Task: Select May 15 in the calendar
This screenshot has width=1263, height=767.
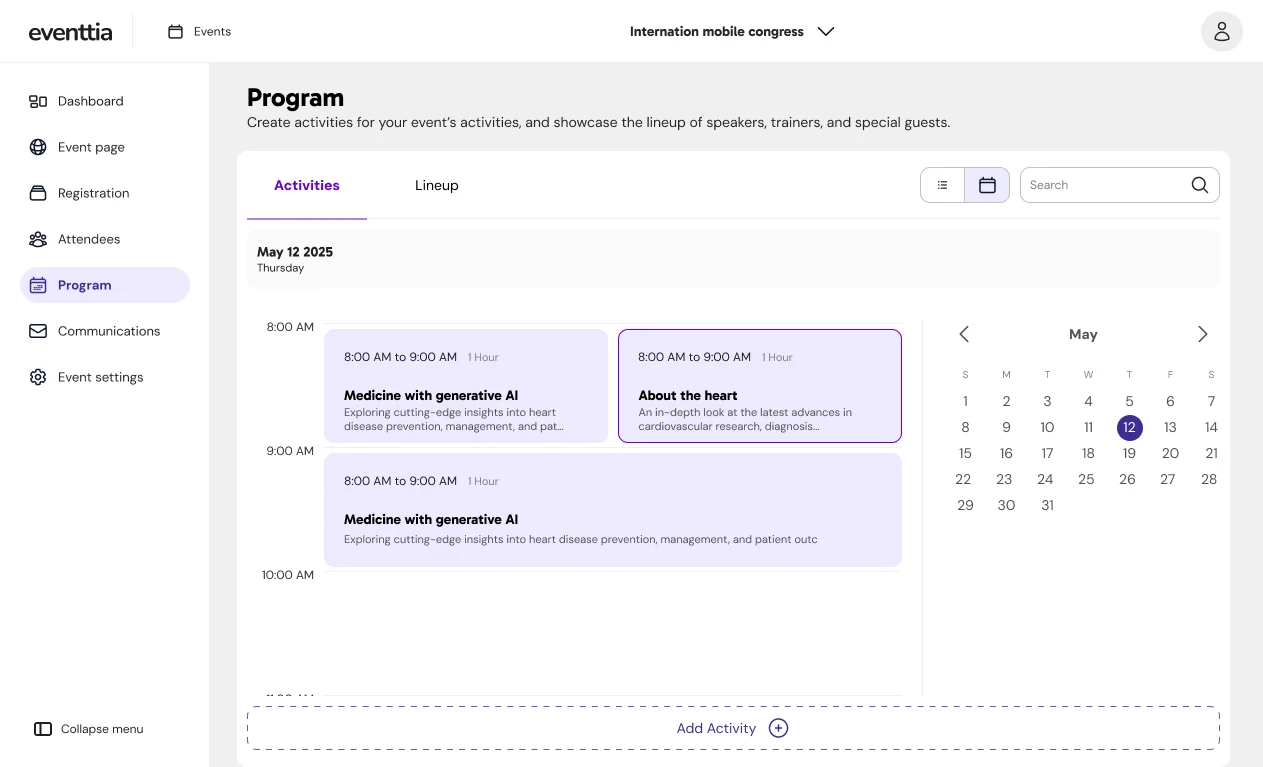Action: pyautogui.click(x=965, y=453)
